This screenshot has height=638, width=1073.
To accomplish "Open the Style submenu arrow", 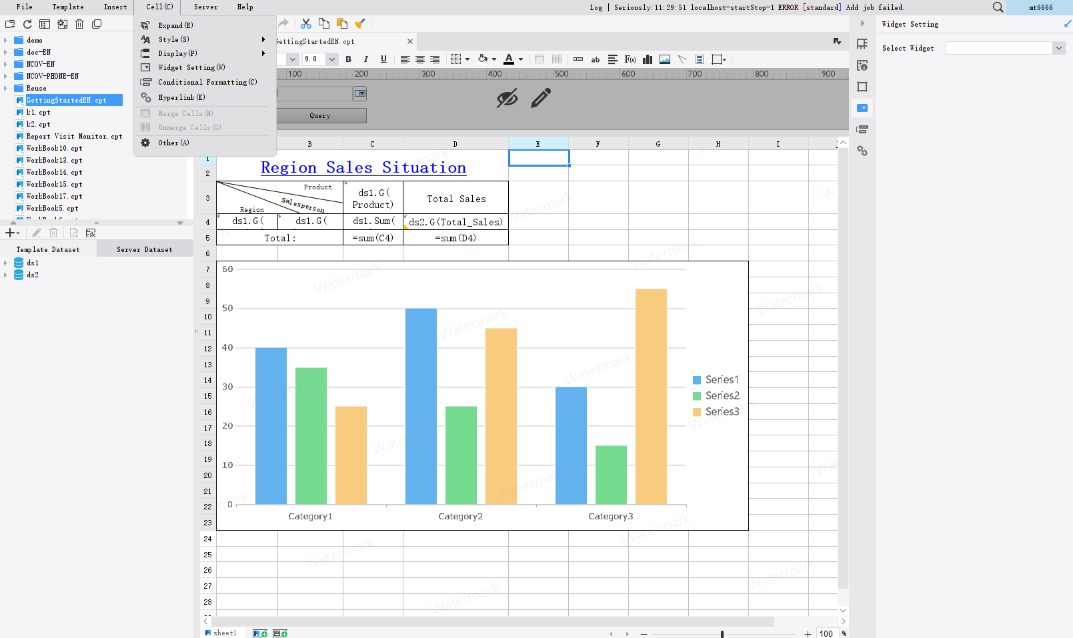I will click(263, 39).
